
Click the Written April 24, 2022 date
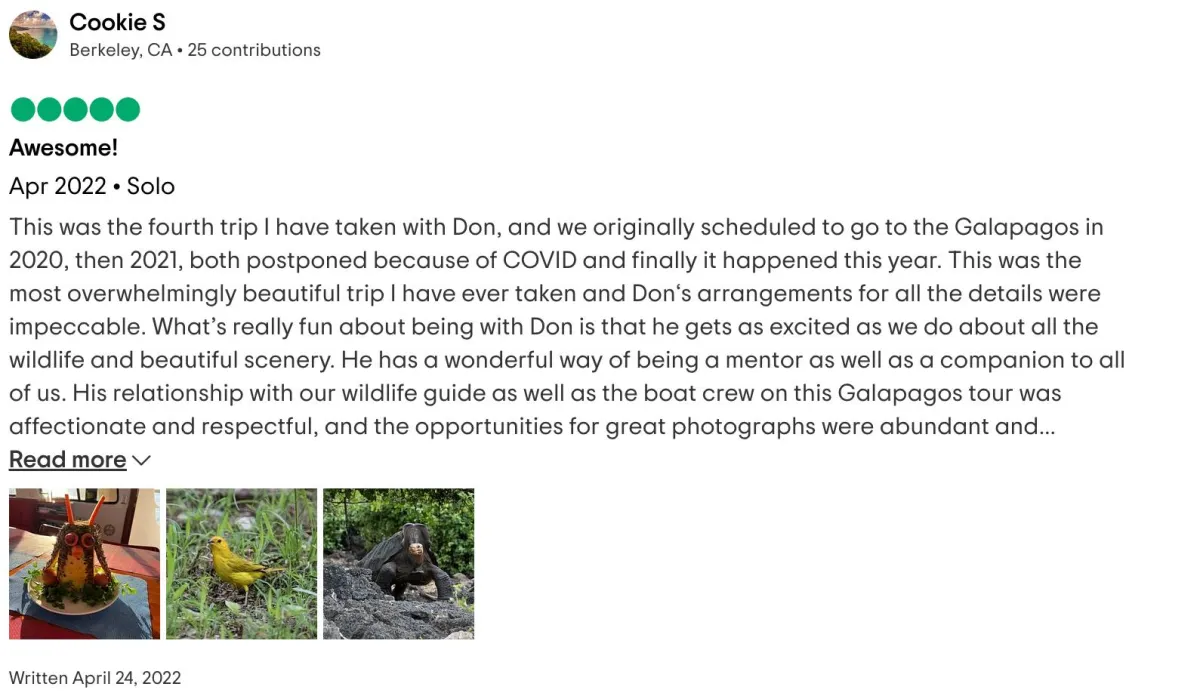[x=95, y=678]
